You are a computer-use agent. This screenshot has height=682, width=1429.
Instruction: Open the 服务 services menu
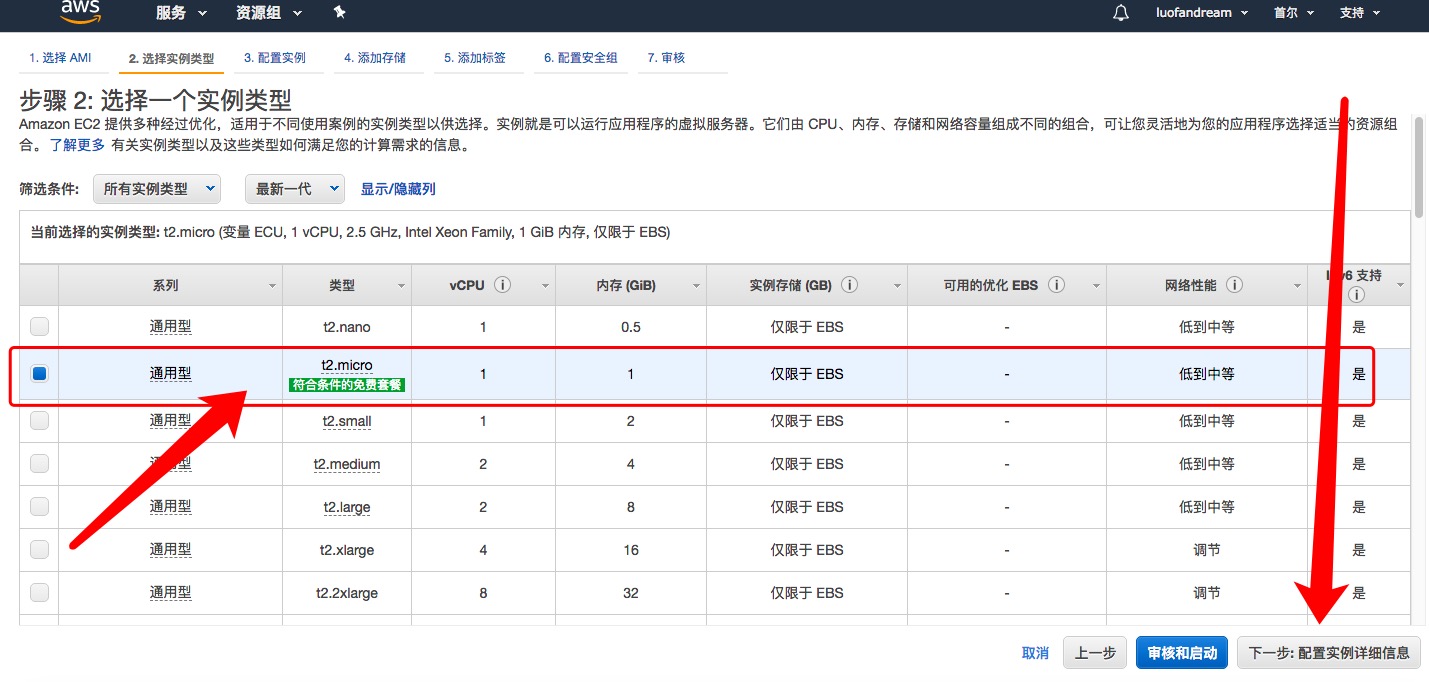pos(181,13)
